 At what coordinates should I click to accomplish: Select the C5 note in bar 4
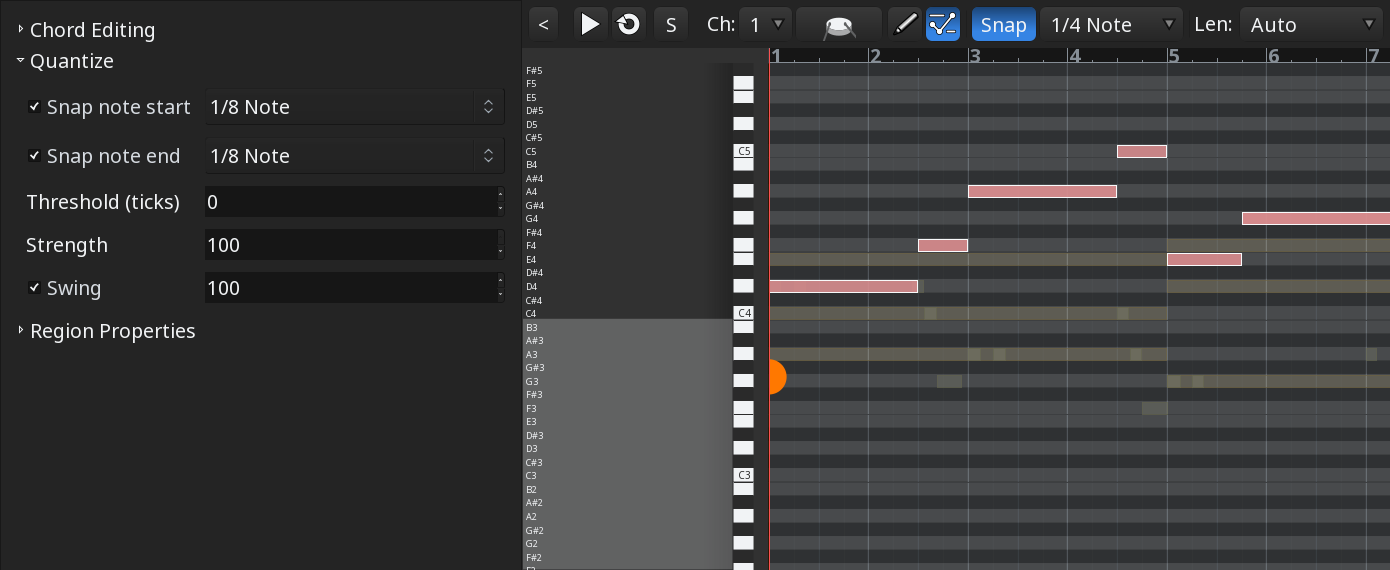(1142, 152)
